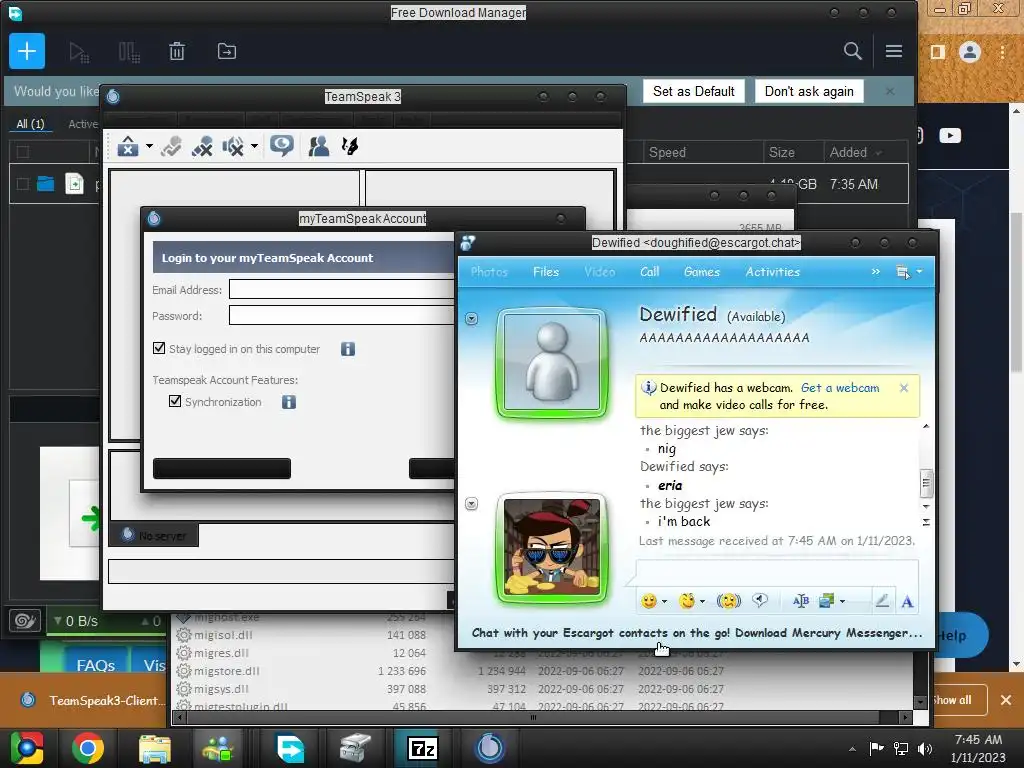Check the select-all box in FDM list header
The image size is (1024, 768).
click(23, 152)
